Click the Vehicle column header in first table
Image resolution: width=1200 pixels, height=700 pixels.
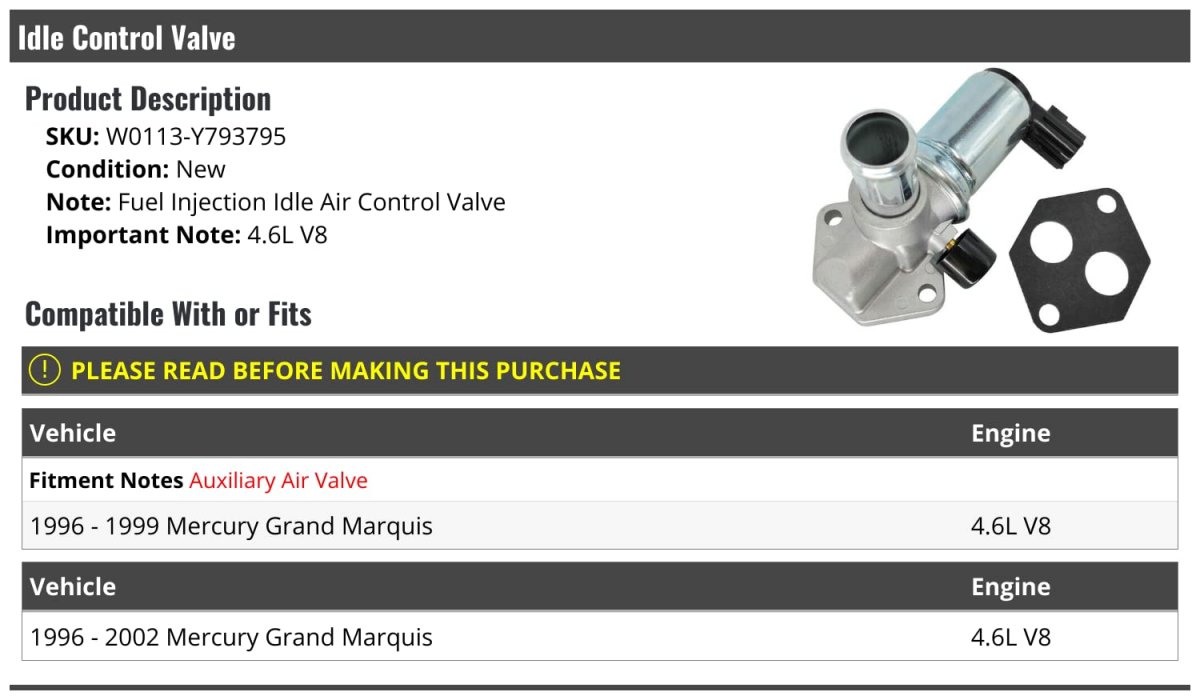[73, 433]
